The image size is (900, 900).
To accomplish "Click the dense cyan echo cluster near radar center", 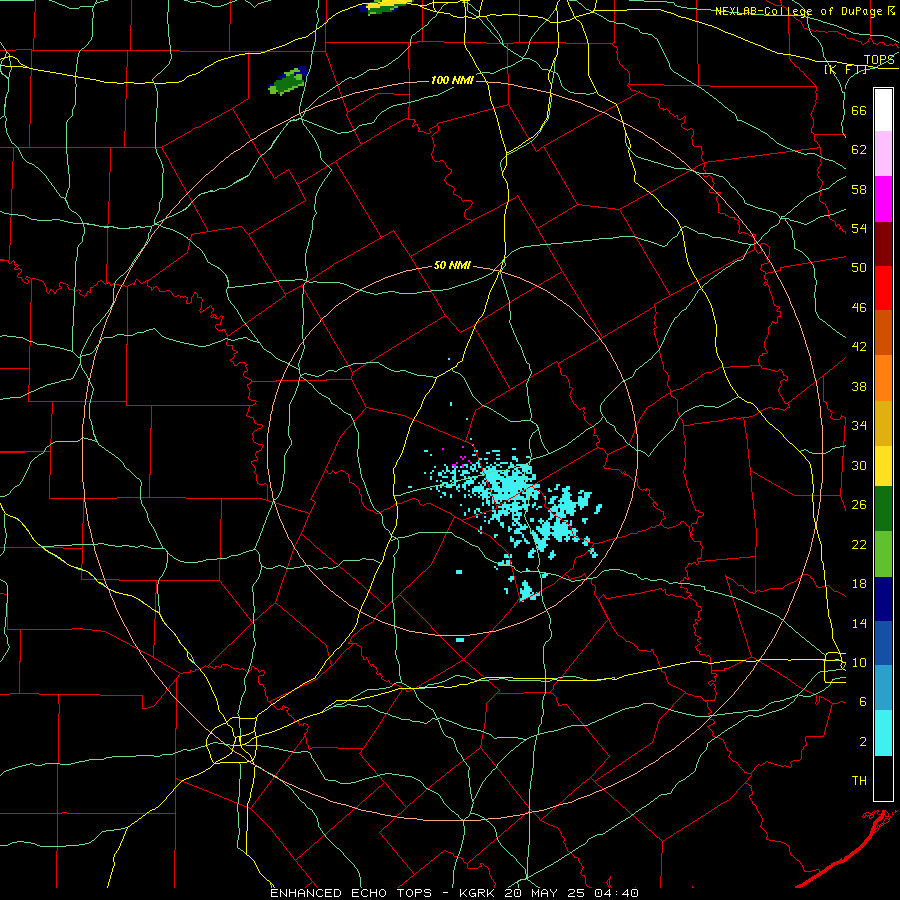I will (x=508, y=485).
